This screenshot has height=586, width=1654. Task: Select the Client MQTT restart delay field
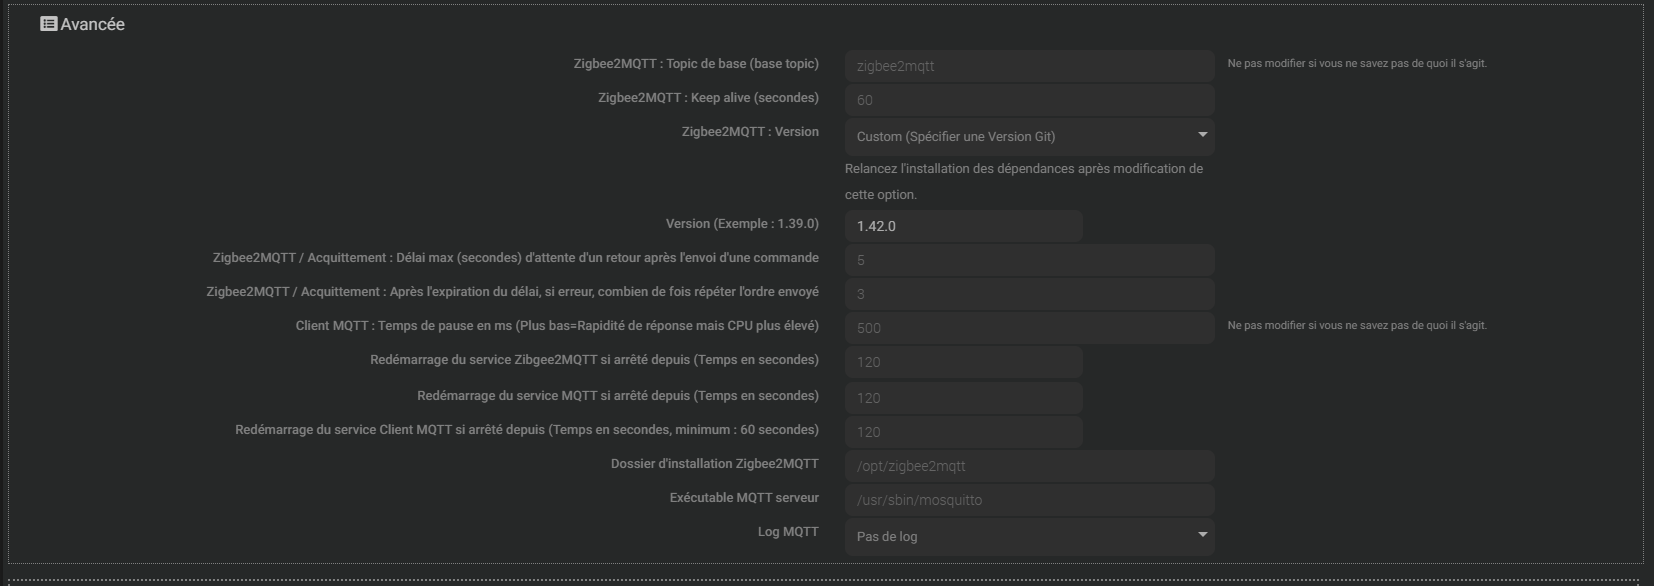(963, 432)
